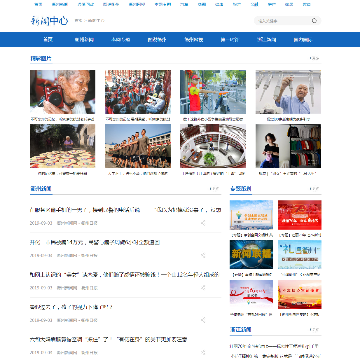Open the third news headline in the list
Image resolution: width=360 pixels, height=360 pixels.
(125, 275)
